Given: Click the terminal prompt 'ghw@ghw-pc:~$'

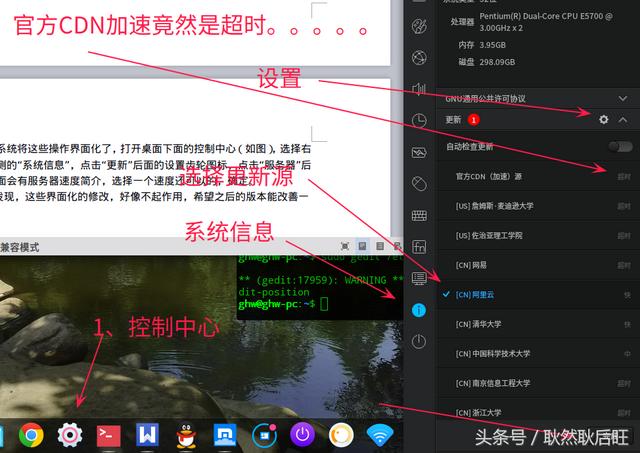Looking at the screenshot, I should pyautogui.click(x=277, y=304).
